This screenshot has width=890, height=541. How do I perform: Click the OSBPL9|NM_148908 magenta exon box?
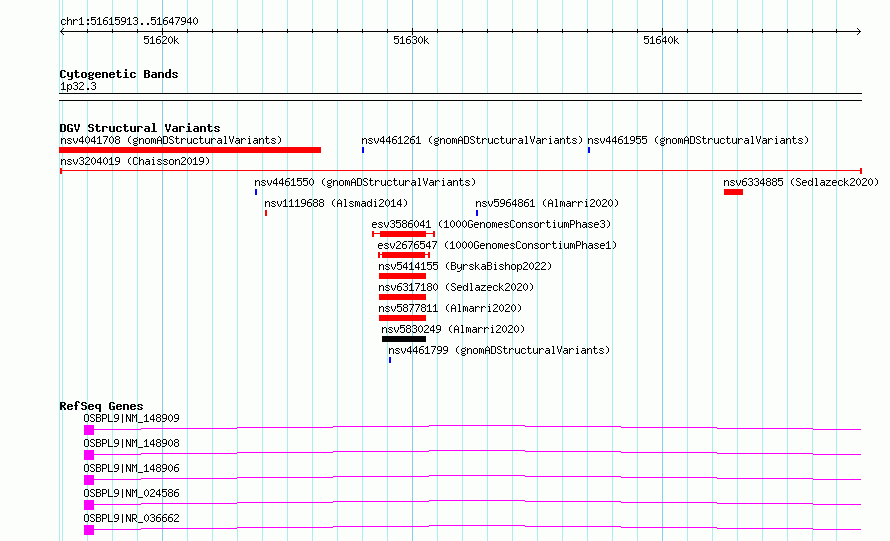tap(89, 455)
